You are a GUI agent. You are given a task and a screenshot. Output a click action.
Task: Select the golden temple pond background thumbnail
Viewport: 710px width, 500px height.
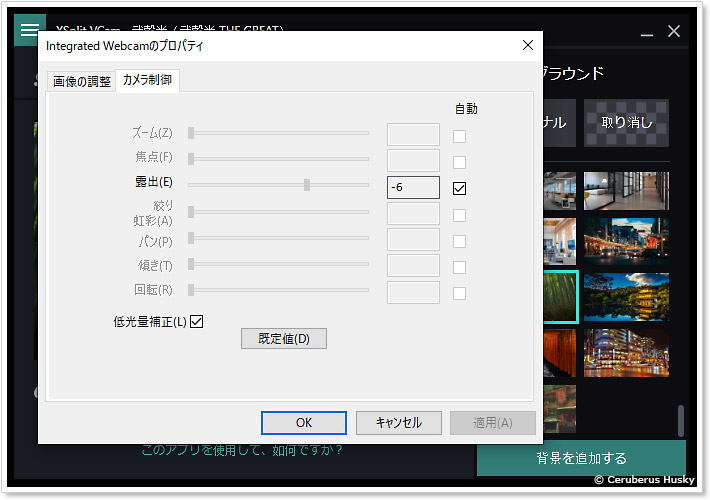click(x=626, y=297)
